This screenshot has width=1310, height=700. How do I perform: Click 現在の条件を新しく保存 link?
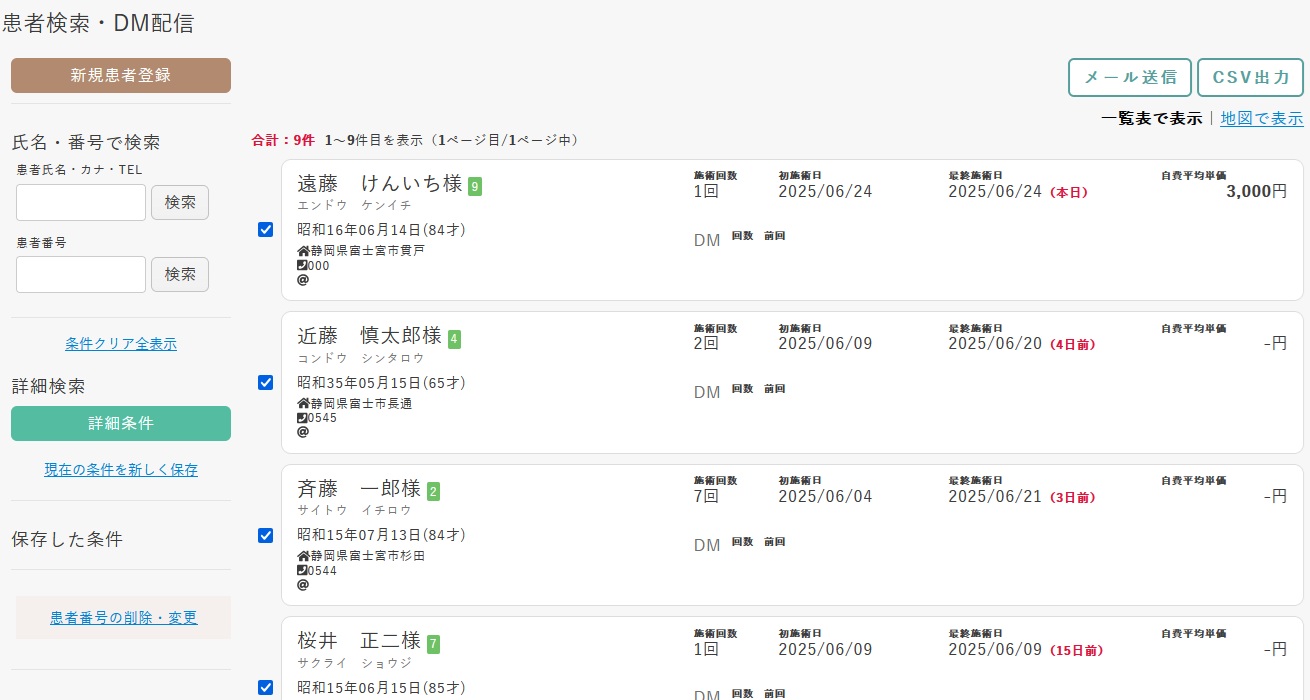121,469
